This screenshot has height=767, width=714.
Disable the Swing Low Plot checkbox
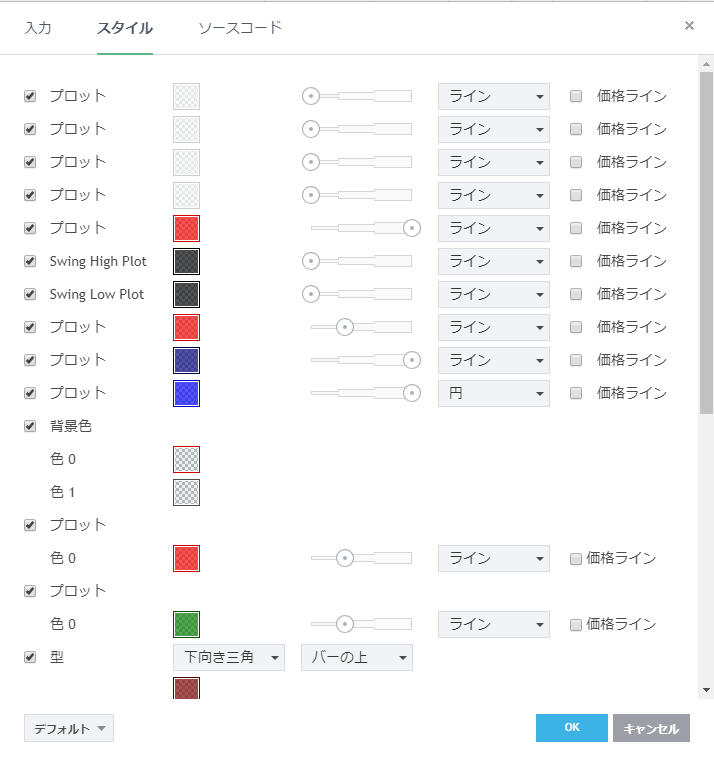pos(30,294)
